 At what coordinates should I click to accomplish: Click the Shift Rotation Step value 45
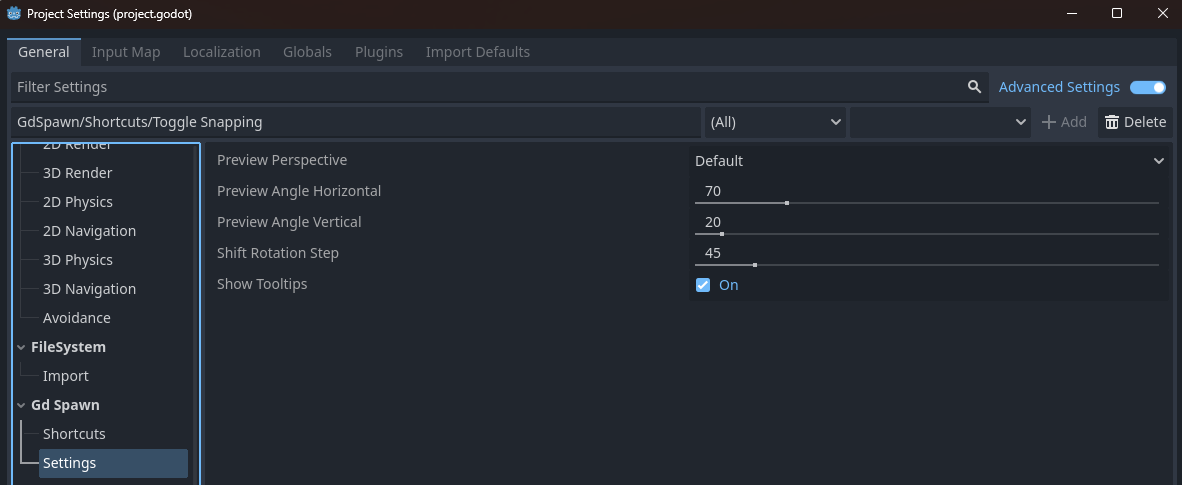[x=713, y=253]
